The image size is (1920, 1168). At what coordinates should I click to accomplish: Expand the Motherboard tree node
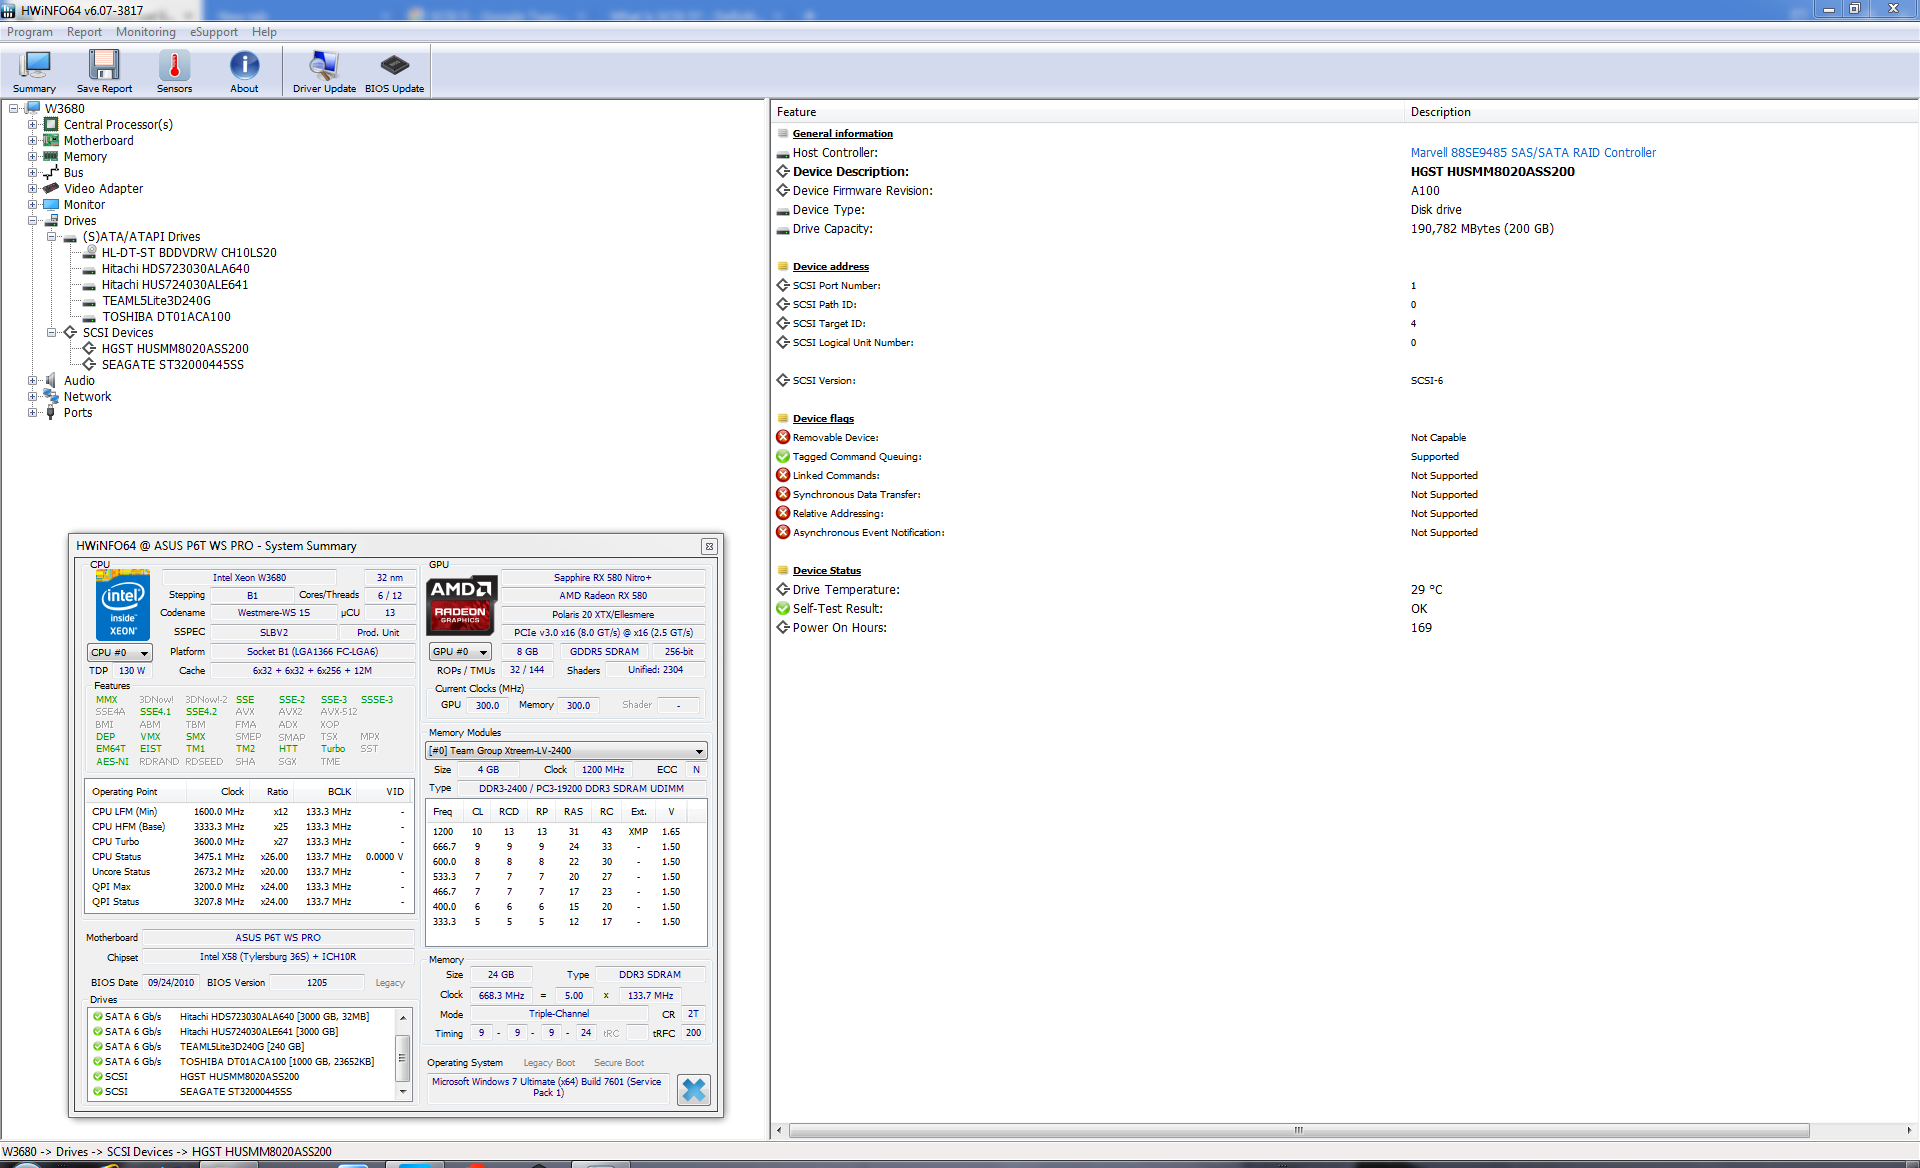[x=33, y=141]
